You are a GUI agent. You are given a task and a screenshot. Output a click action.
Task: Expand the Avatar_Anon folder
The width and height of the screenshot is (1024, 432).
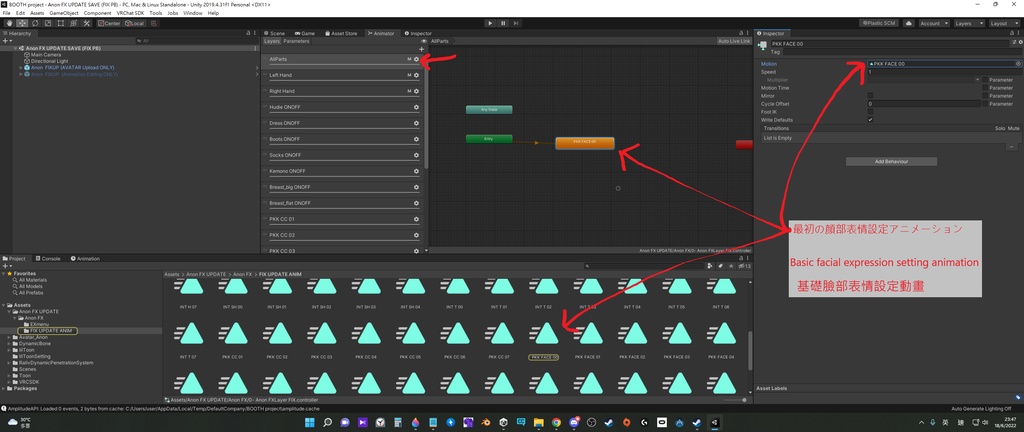click(9, 337)
